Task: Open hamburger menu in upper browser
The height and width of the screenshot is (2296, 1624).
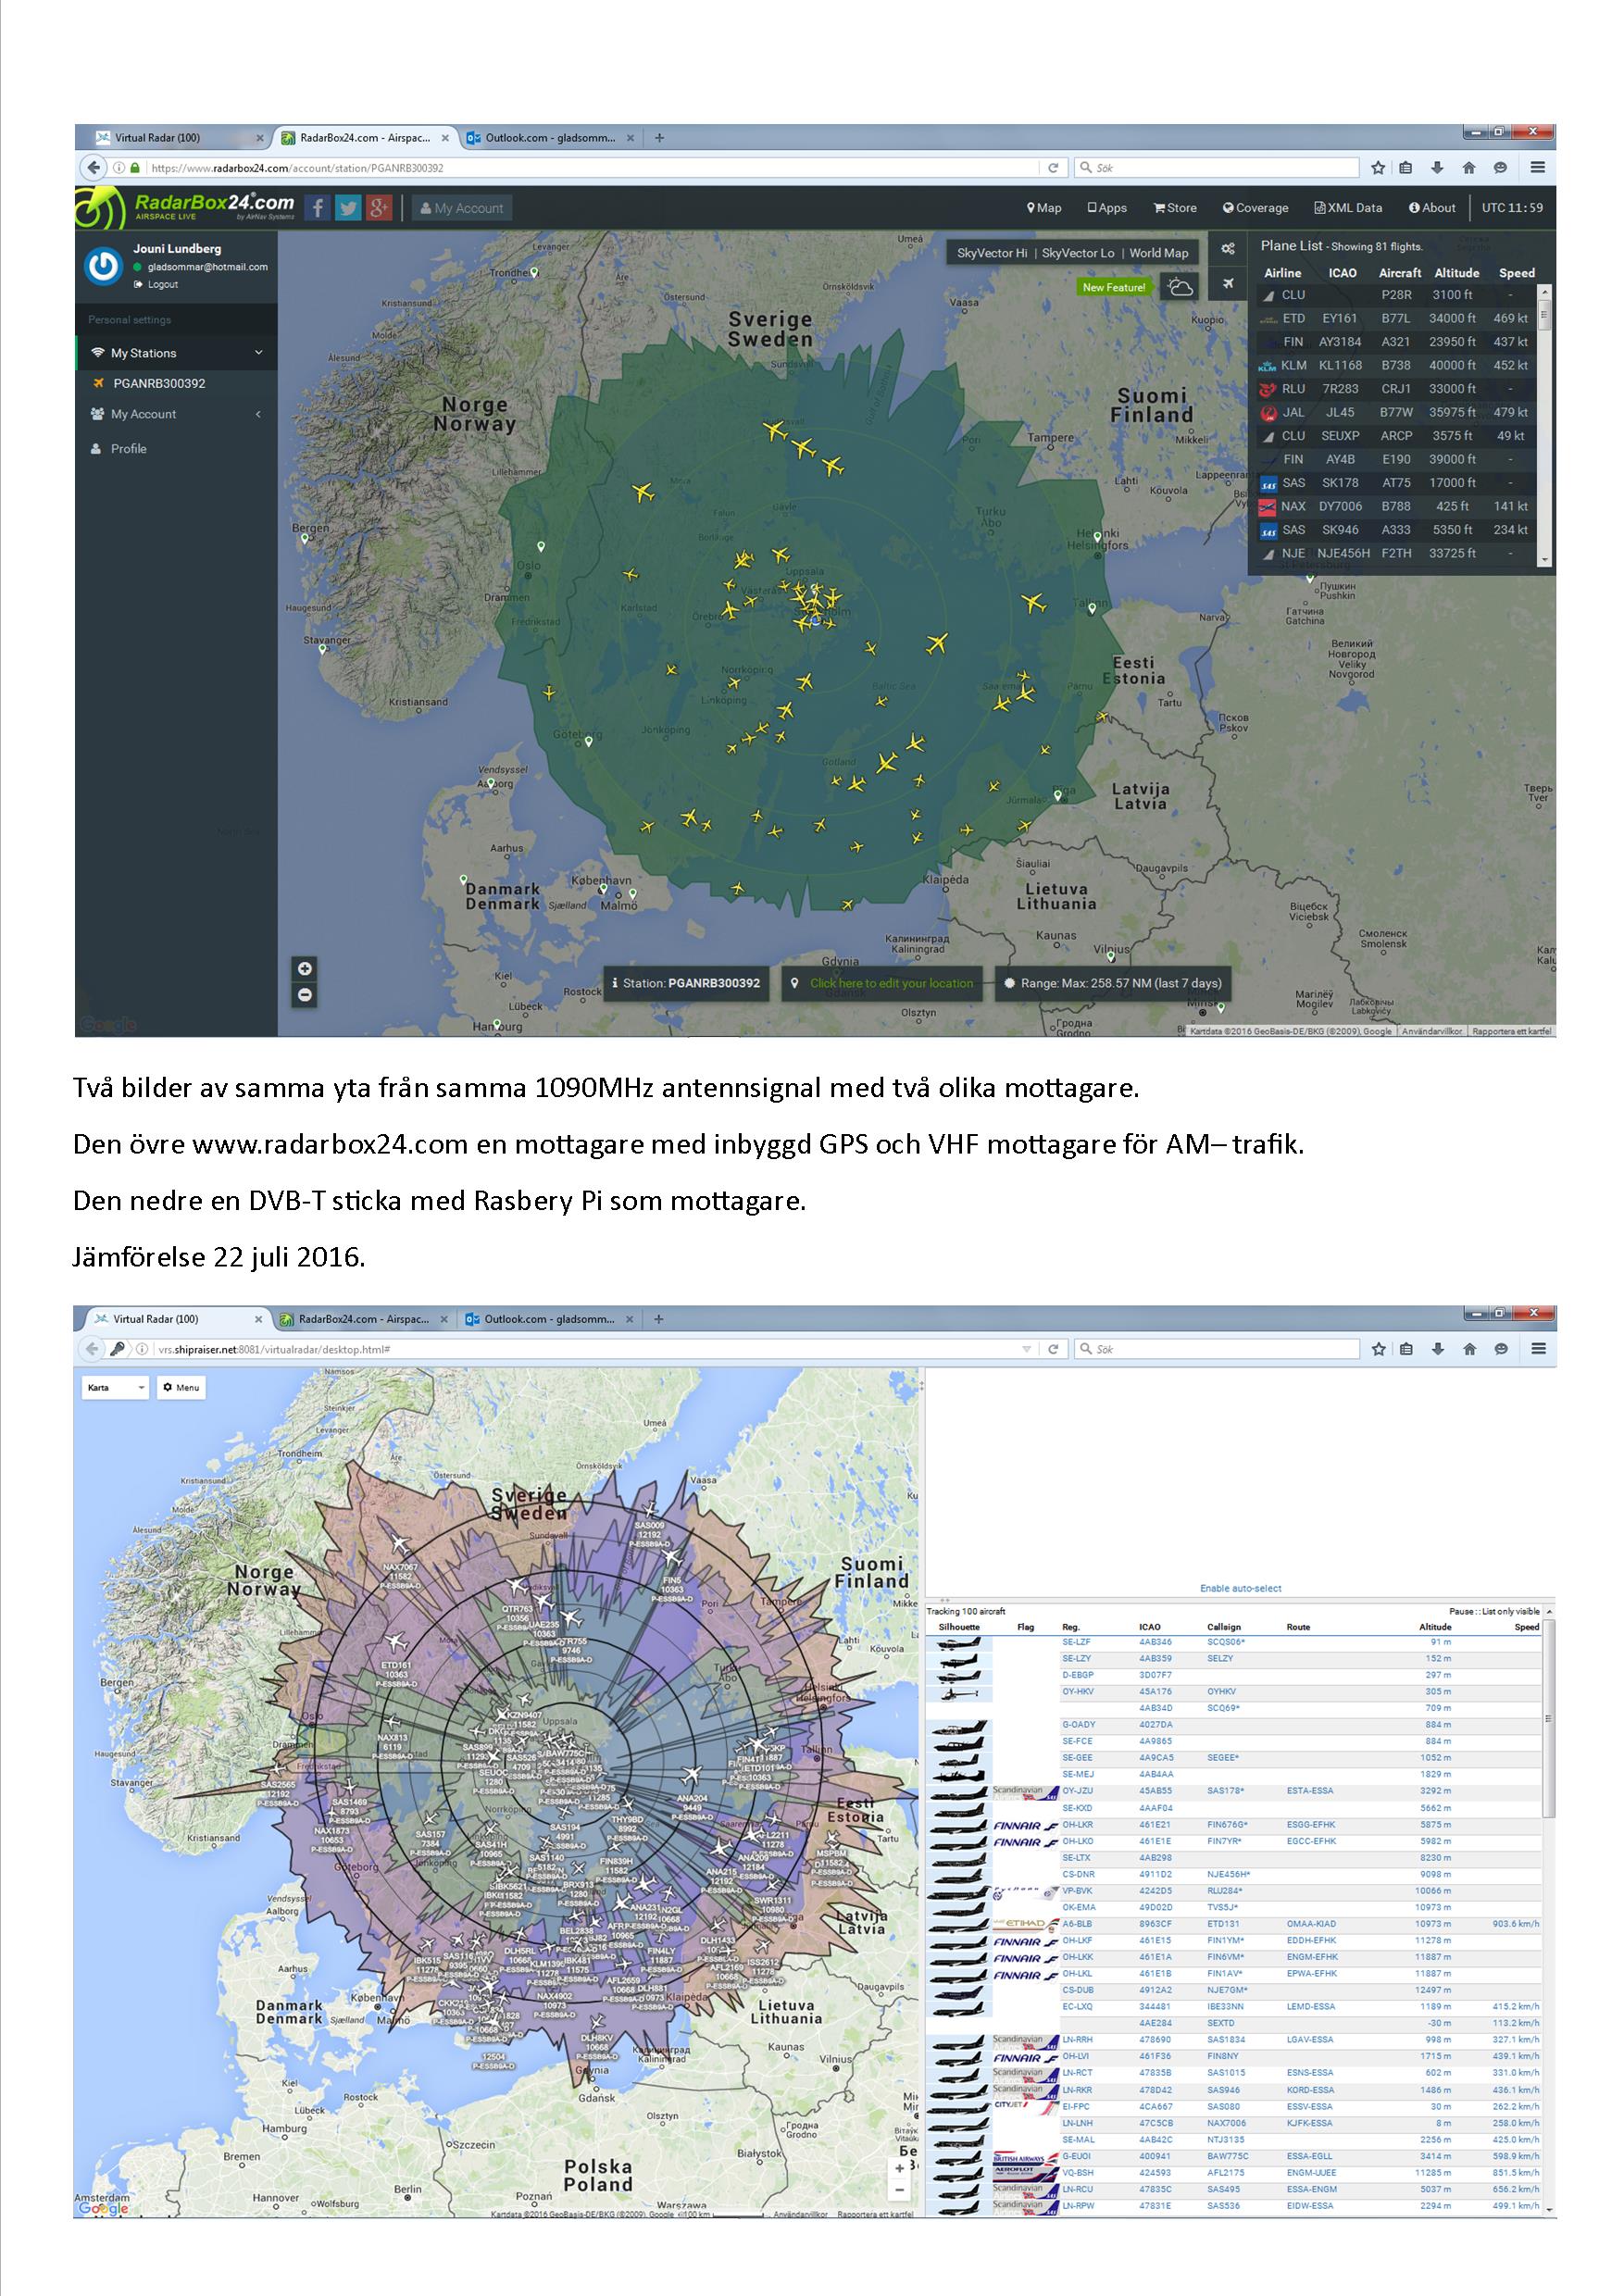Action: (1538, 168)
